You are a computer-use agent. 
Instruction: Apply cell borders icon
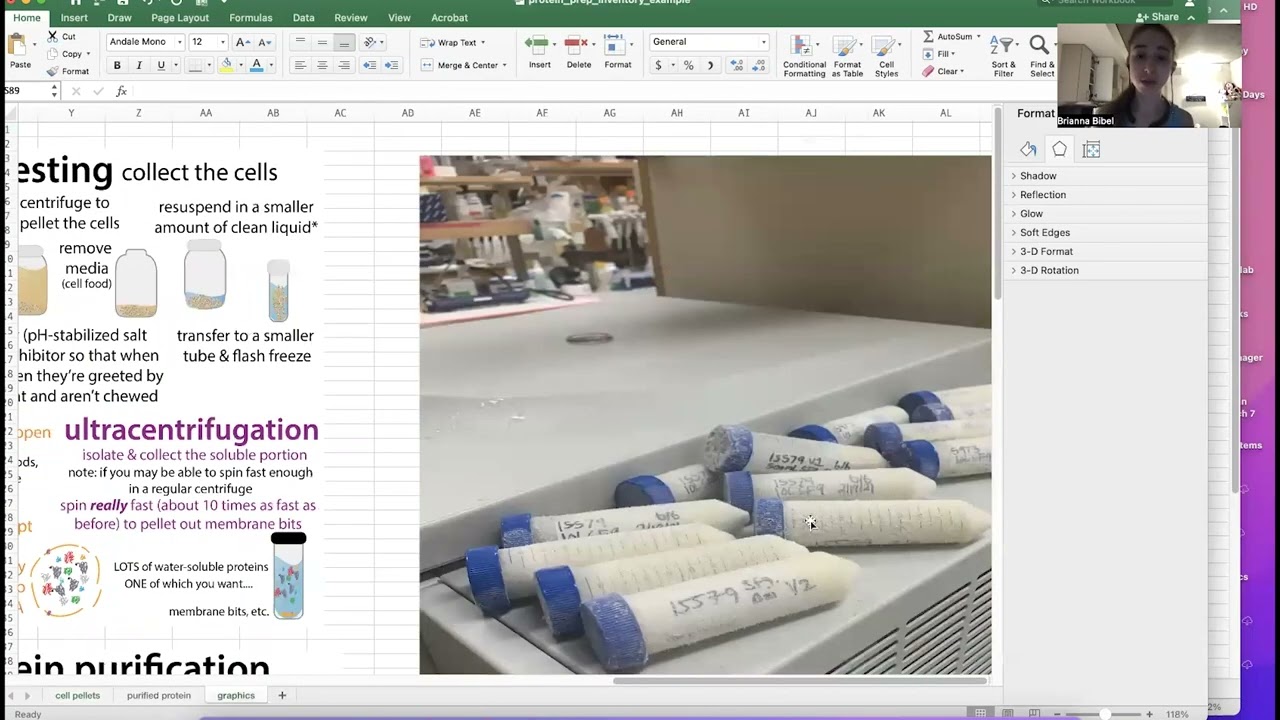195,65
